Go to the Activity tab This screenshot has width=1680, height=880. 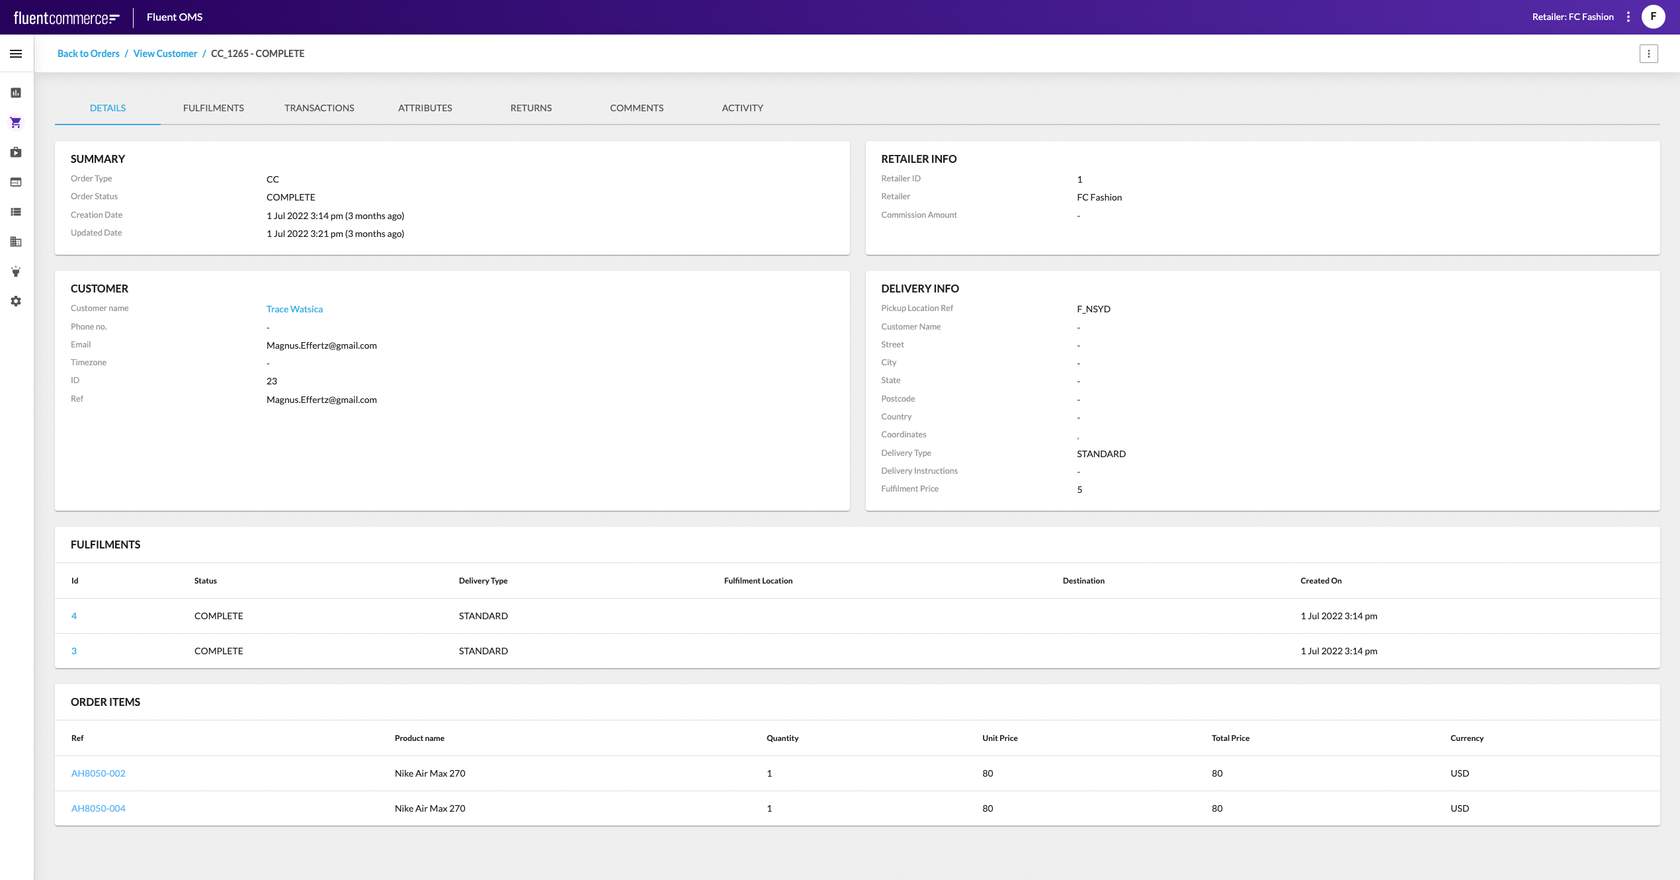[742, 108]
